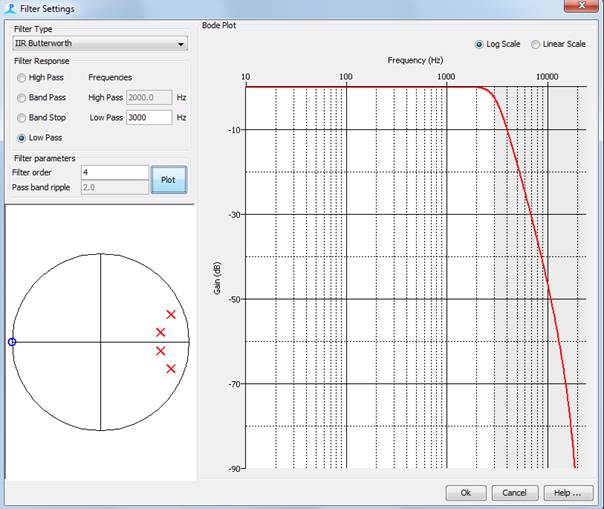Click the Filter order input field
This screenshot has height=509, width=604.
tap(115, 172)
